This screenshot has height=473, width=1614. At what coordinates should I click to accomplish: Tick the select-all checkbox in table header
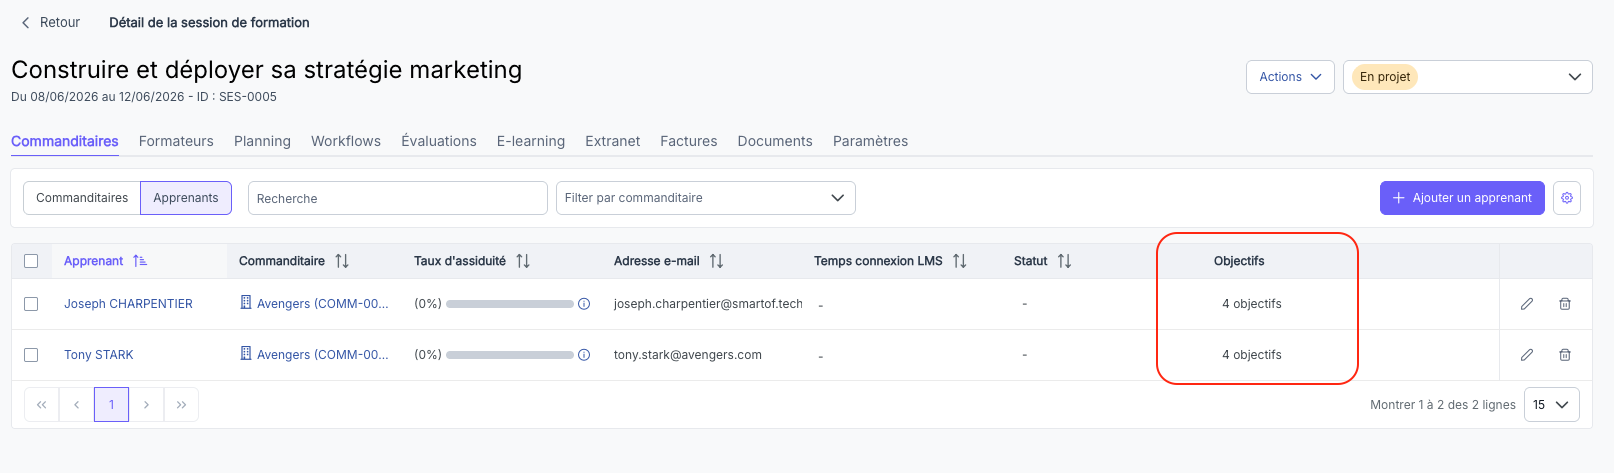coord(31,261)
